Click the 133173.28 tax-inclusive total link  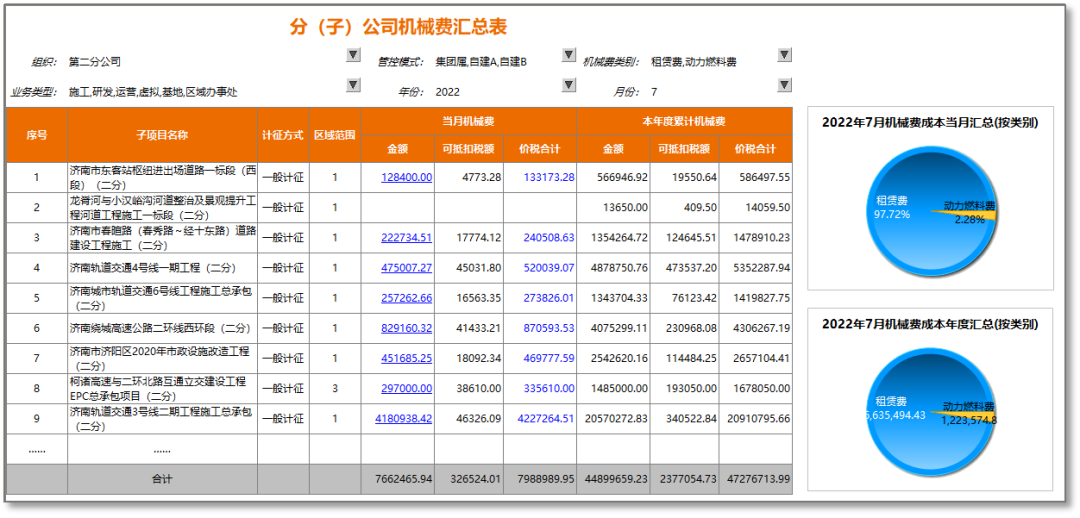[x=548, y=178]
